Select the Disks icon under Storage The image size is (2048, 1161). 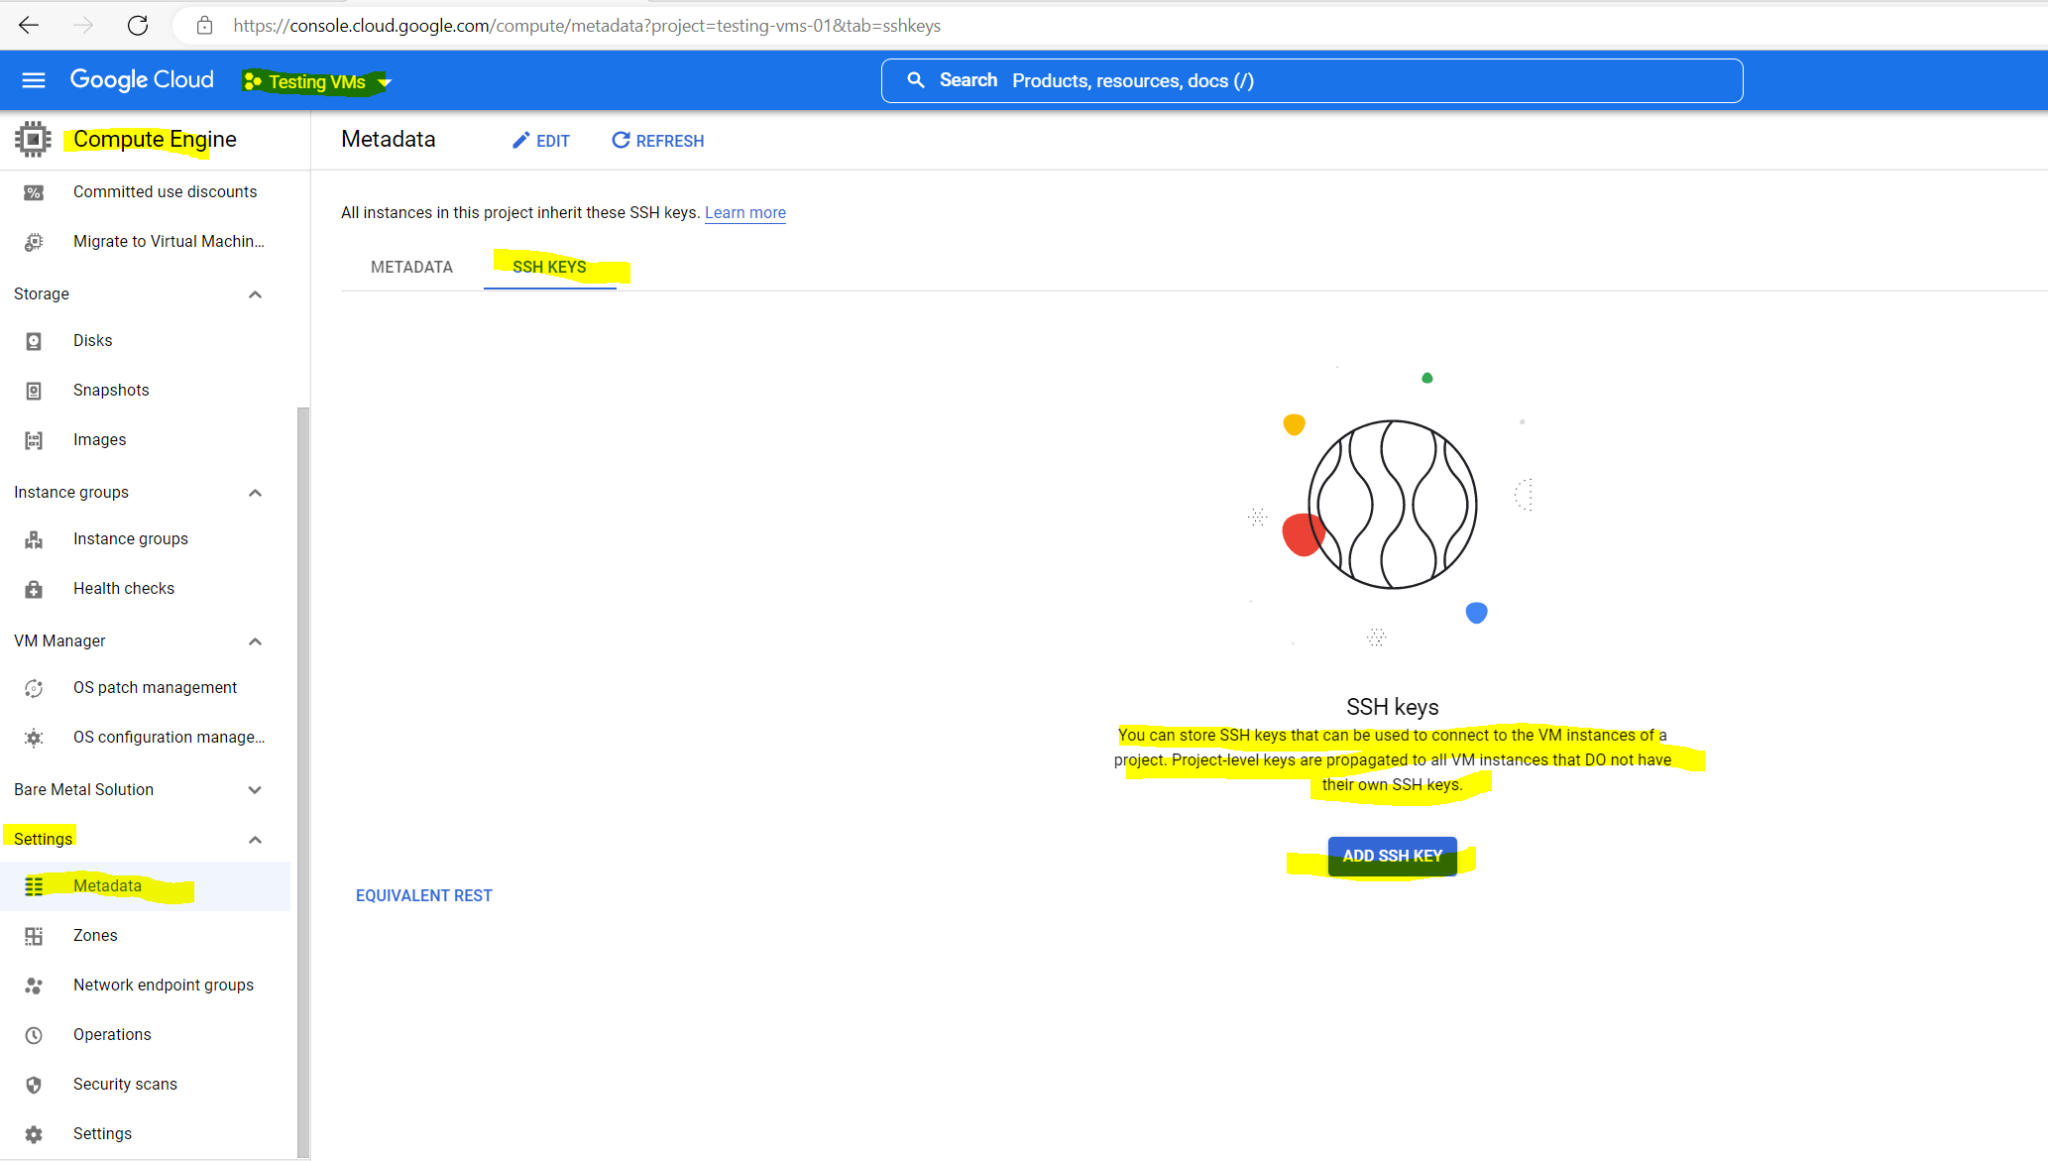pyautogui.click(x=34, y=340)
